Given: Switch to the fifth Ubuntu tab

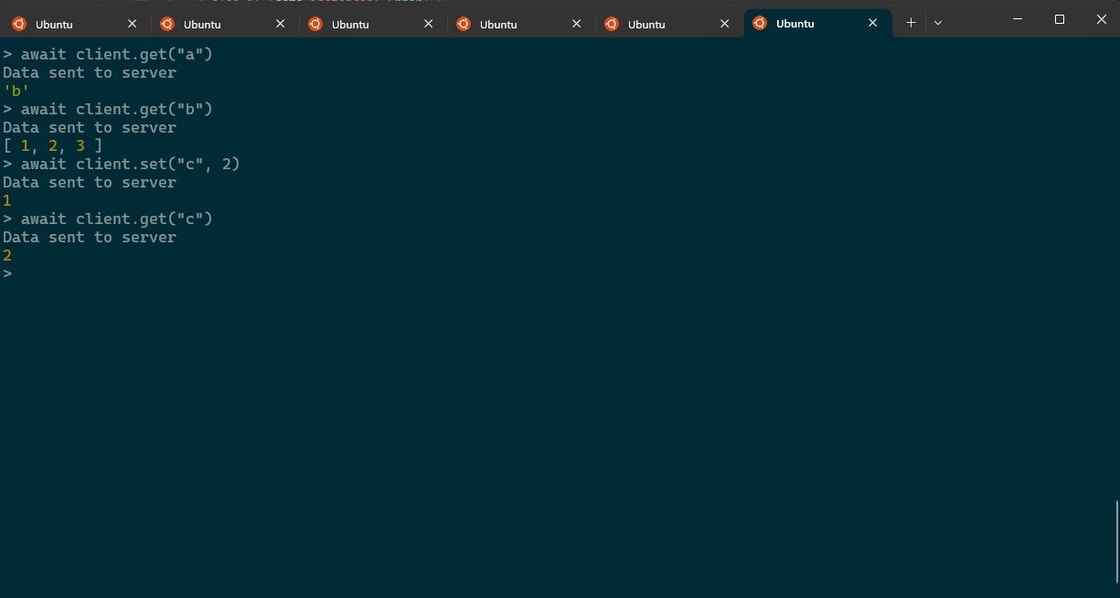Looking at the screenshot, I should point(667,24).
